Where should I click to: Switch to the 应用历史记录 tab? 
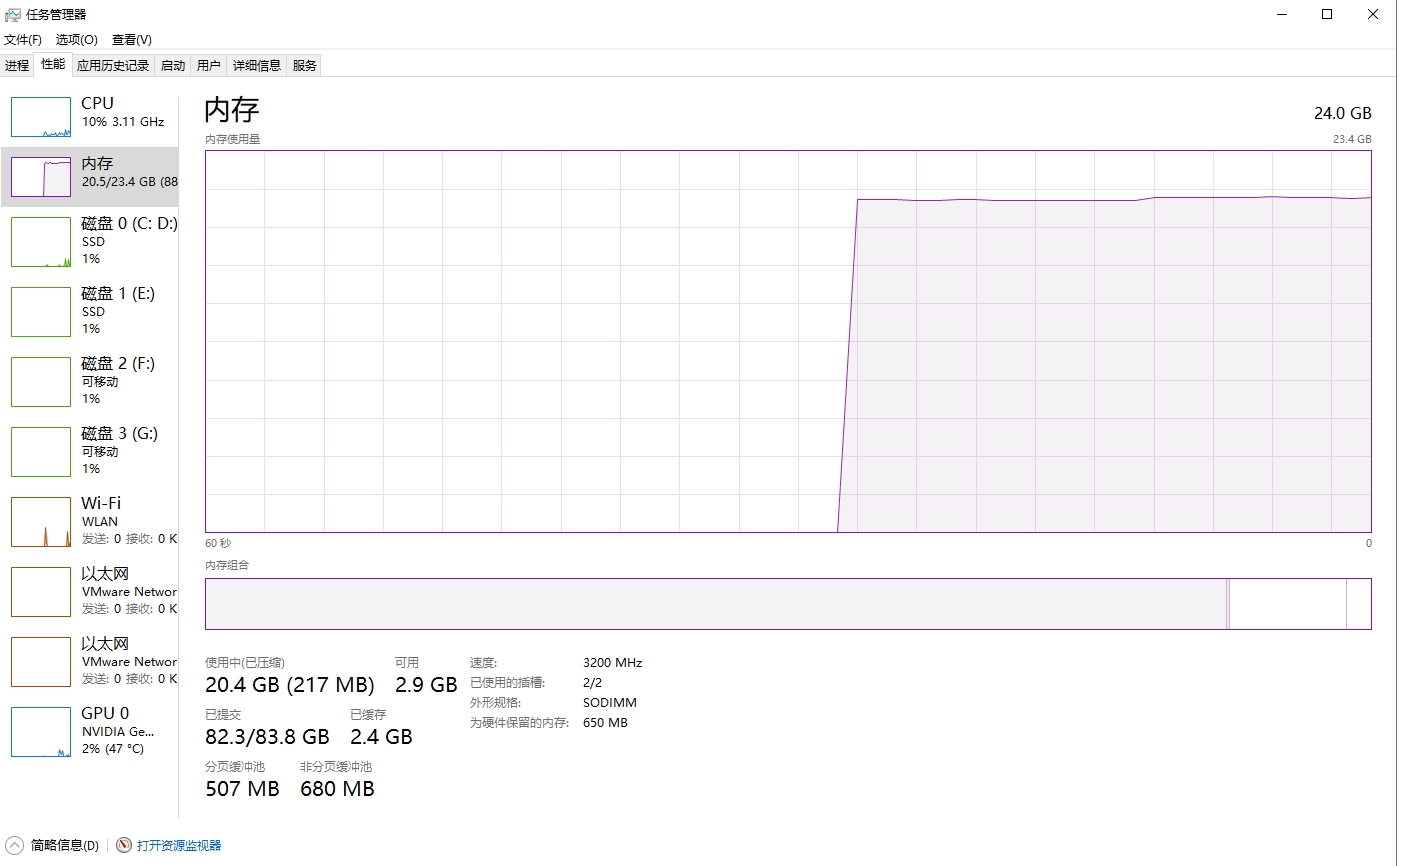pyautogui.click(x=113, y=66)
